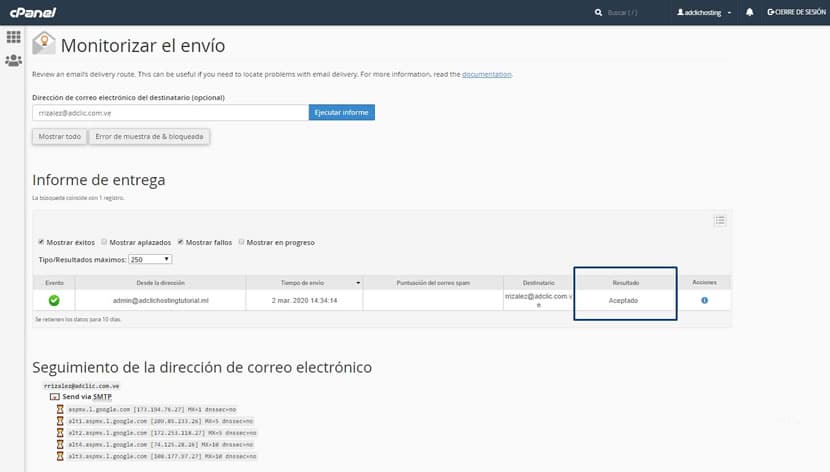The height and width of the screenshot is (472, 830).
Task: Click sort arrow on Tiempo de envío column
Action: (x=358, y=283)
